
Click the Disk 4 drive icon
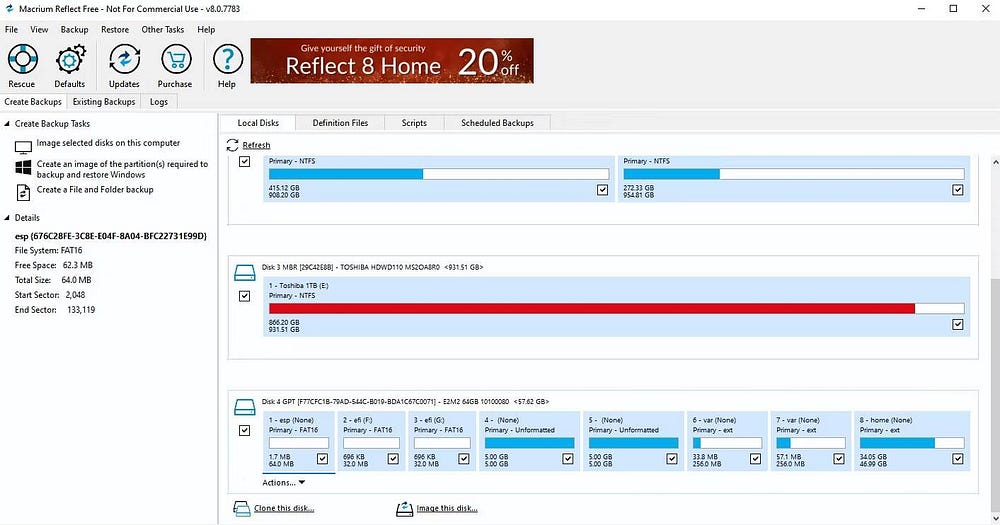244,407
